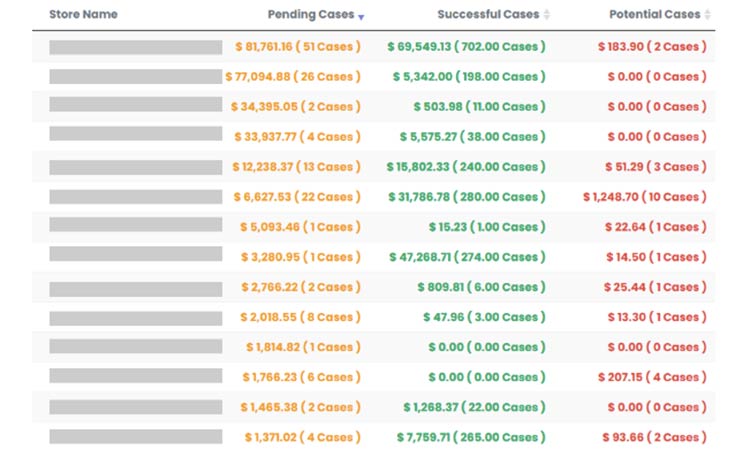
Task: Sort by Potential Cases arrow icon
Action: [x=707, y=15]
